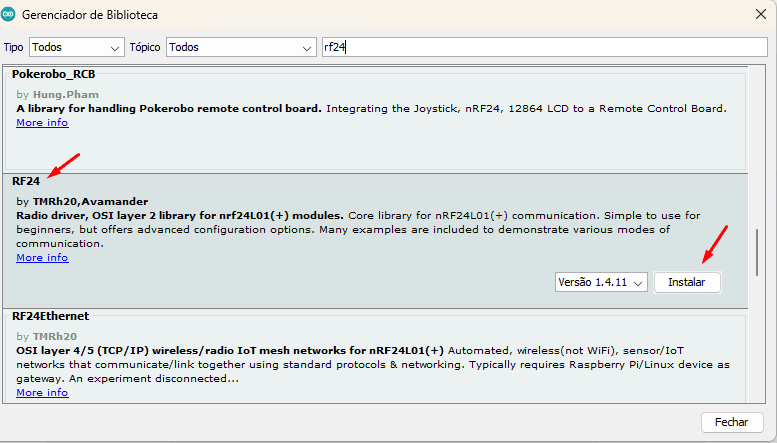Open More info link for Pokerobo_RCB
The image size is (777, 443).
click(42, 122)
